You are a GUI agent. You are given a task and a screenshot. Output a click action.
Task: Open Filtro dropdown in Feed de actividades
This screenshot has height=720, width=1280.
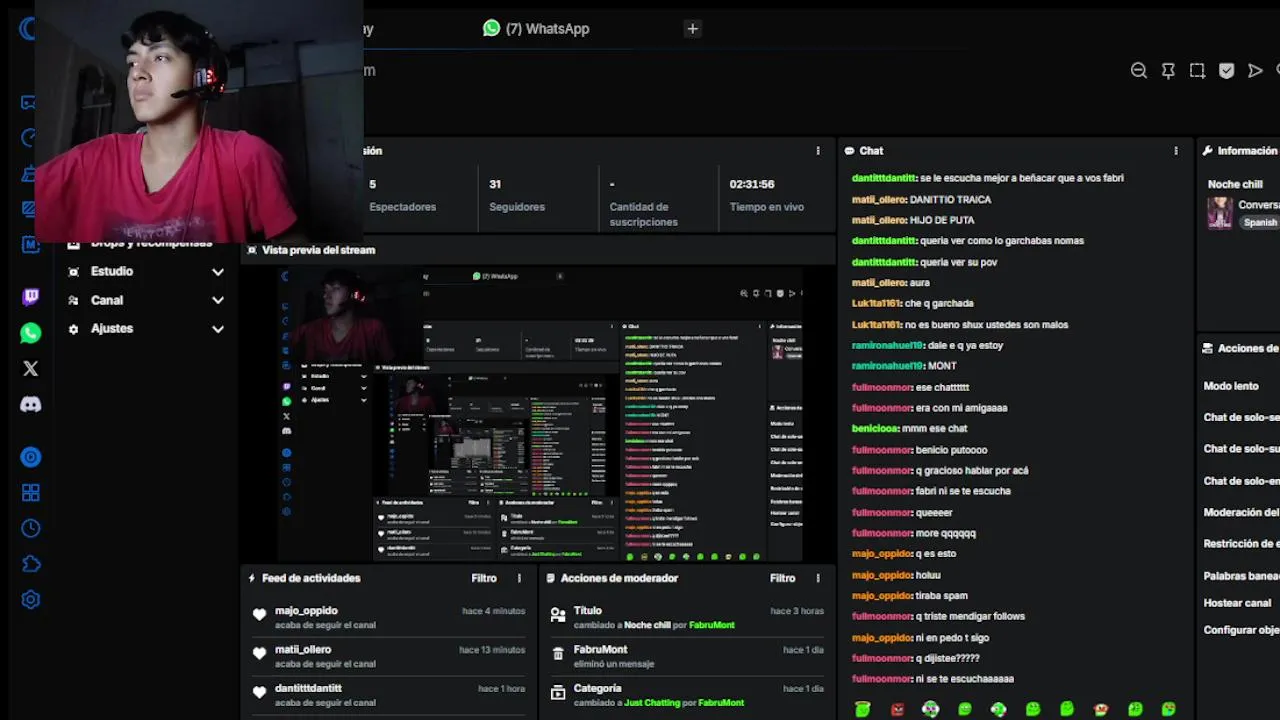coord(484,578)
